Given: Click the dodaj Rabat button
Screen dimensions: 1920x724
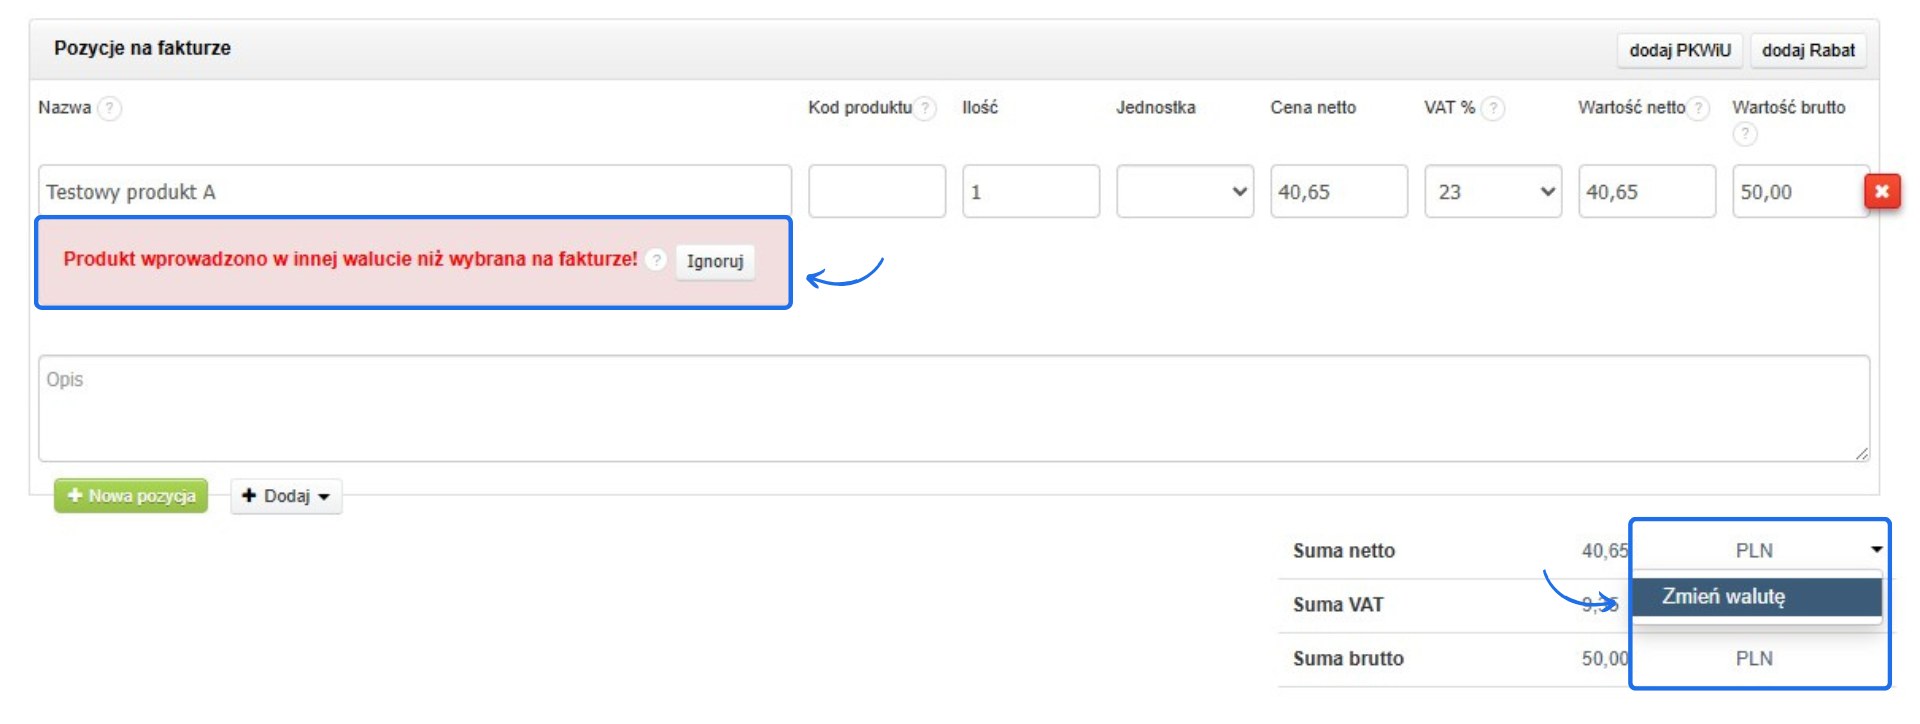Looking at the screenshot, I should point(1807,50).
